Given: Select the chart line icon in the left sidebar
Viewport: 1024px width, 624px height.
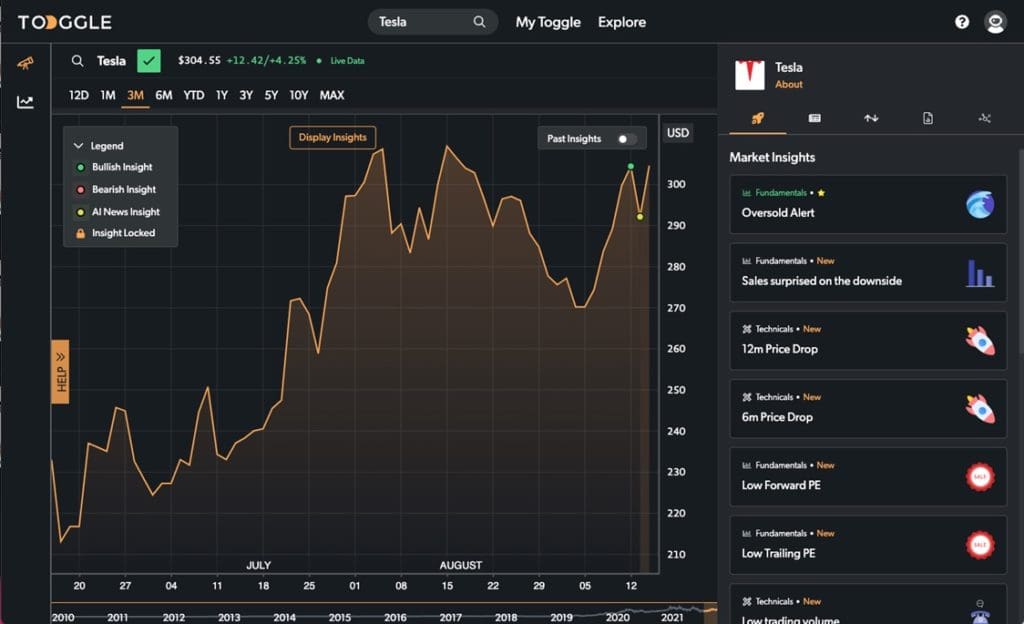Looking at the screenshot, I should (25, 102).
